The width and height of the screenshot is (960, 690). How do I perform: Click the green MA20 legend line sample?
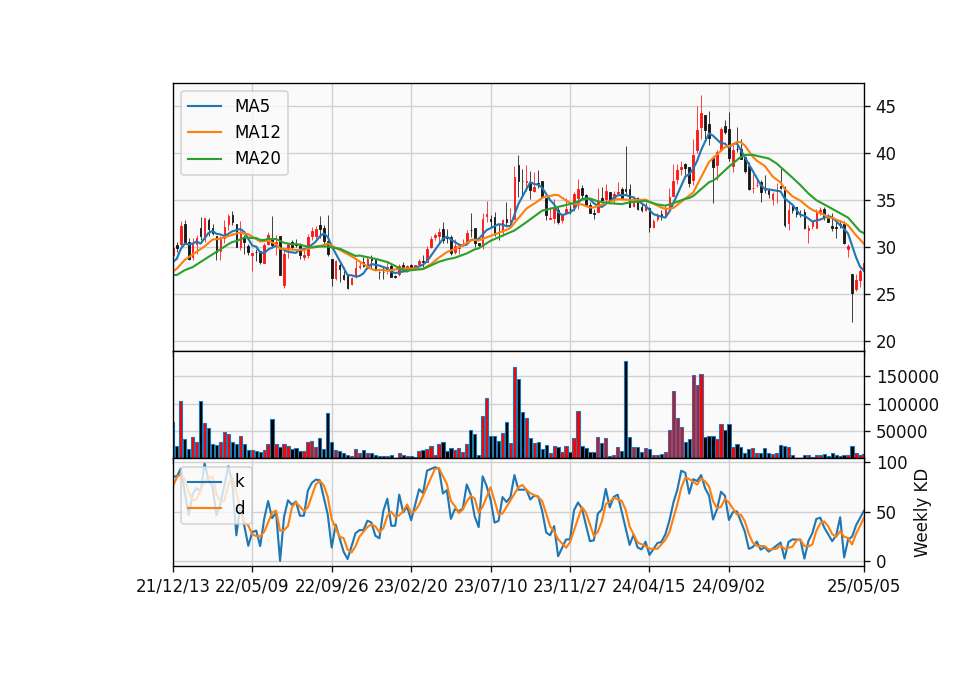tap(204, 159)
